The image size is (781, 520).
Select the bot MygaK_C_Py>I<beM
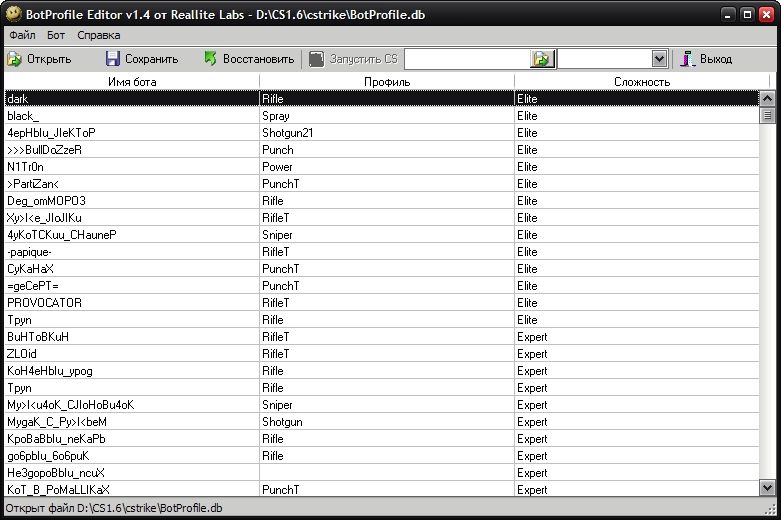click(382, 421)
